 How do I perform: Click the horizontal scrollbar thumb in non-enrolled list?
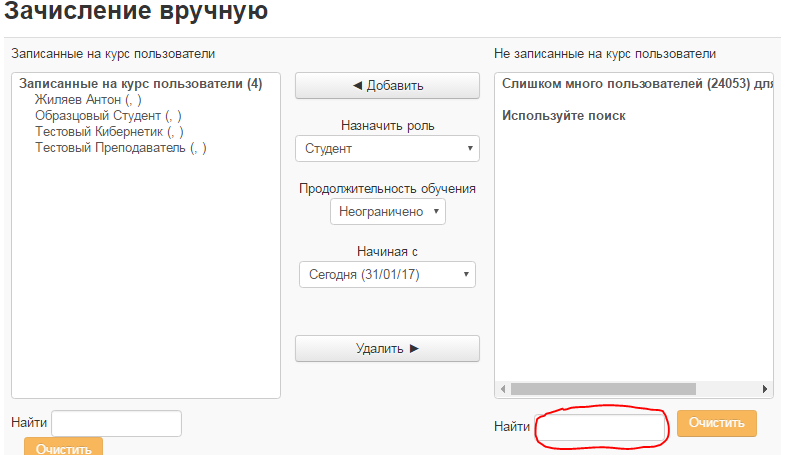[603, 389]
